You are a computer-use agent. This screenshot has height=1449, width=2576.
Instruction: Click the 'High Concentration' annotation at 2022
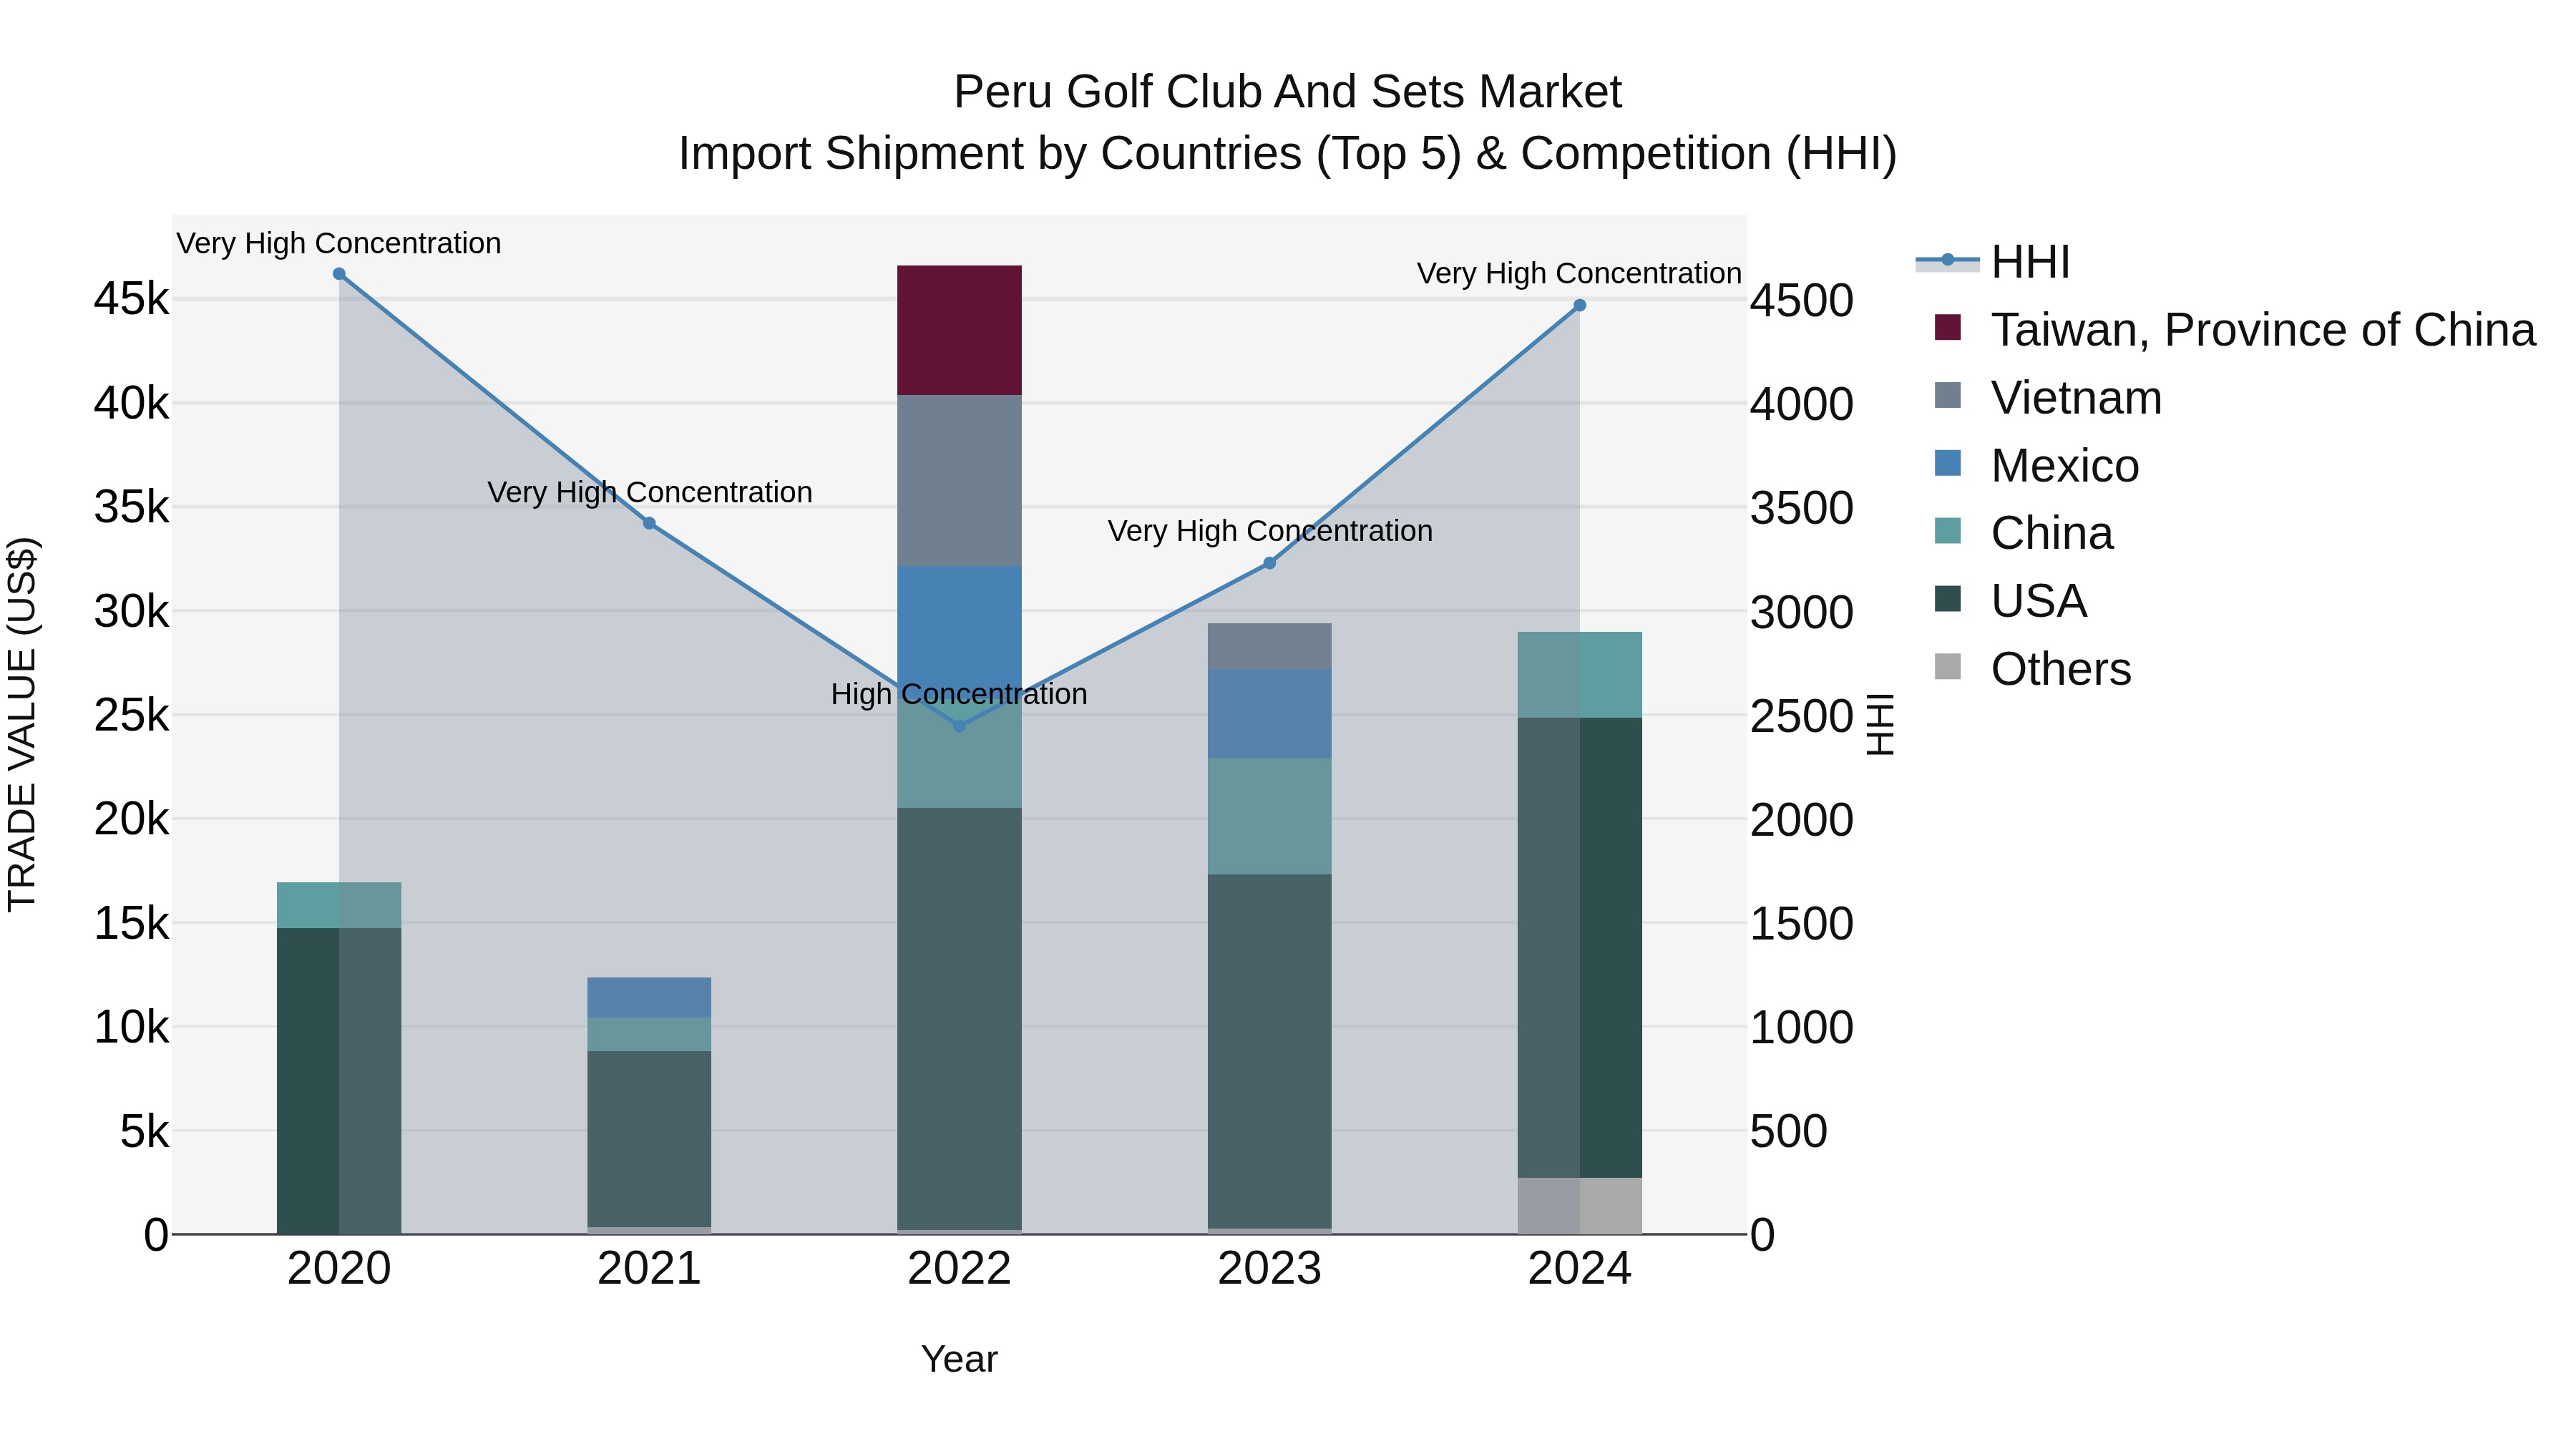(959, 694)
